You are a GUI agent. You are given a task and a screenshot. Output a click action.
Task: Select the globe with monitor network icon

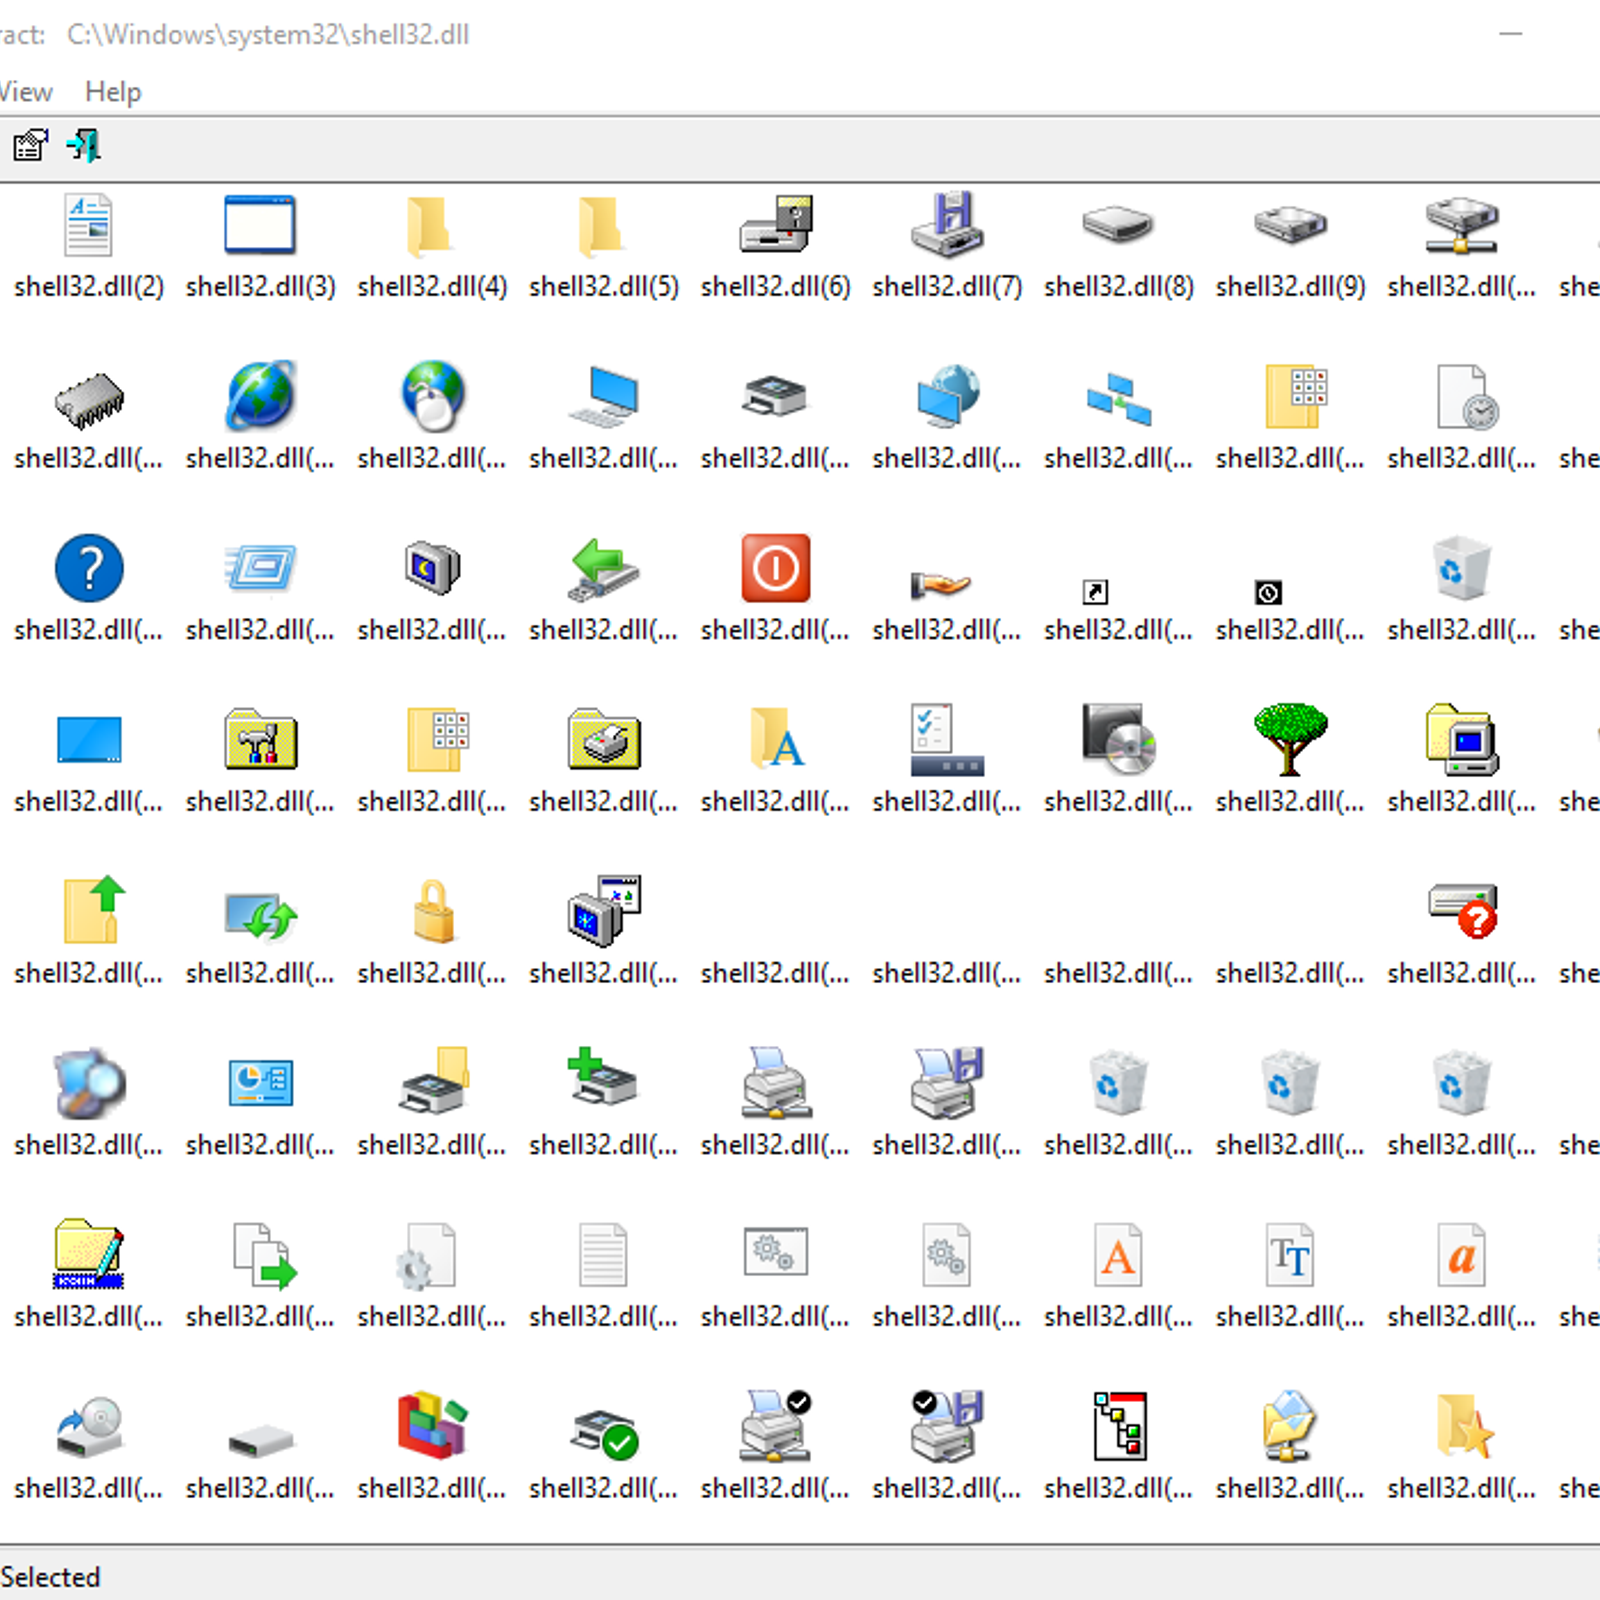coord(947,397)
